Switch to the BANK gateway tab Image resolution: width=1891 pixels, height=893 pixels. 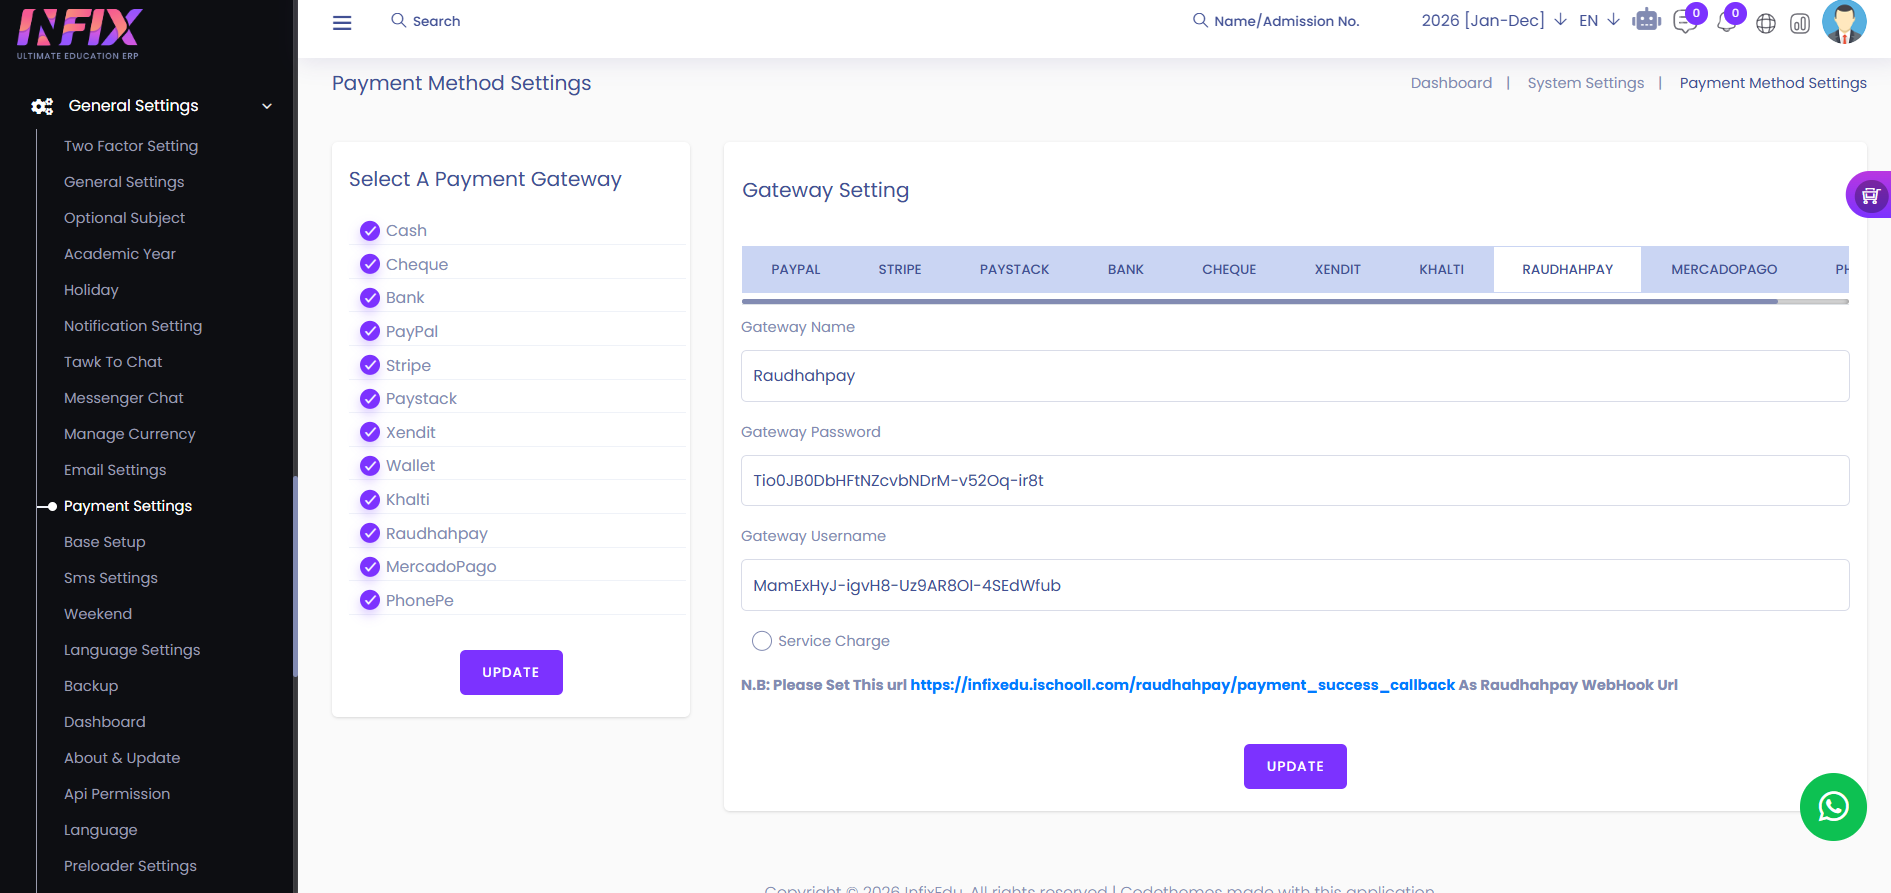tap(1126, 270)
